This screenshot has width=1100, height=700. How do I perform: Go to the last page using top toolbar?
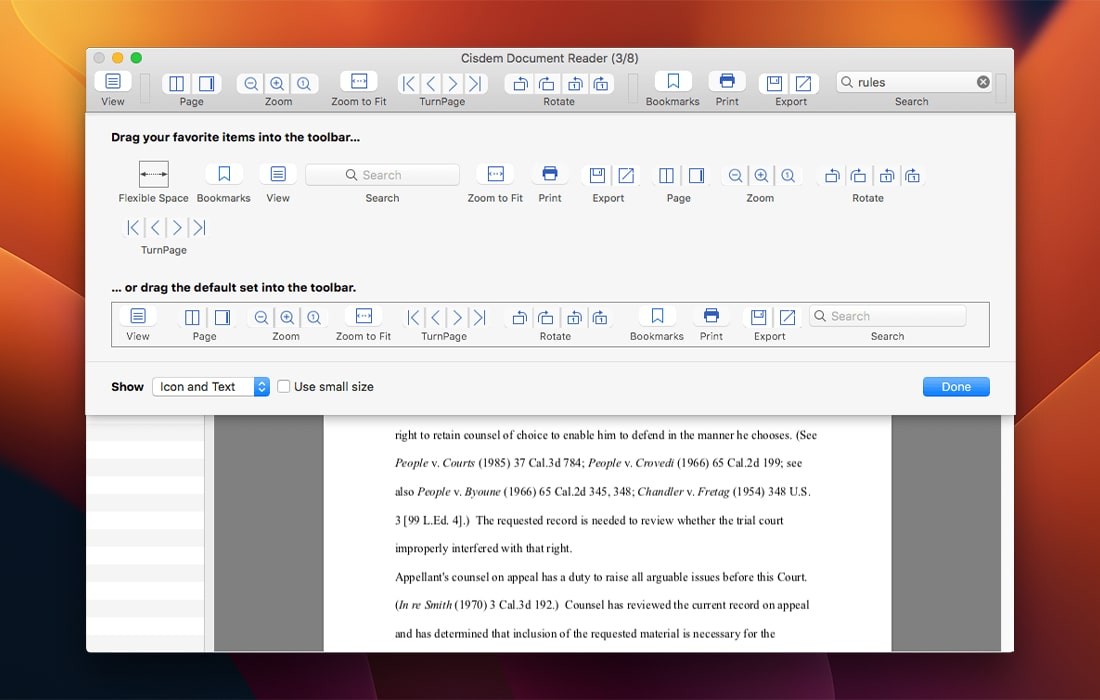pos(476,84)
